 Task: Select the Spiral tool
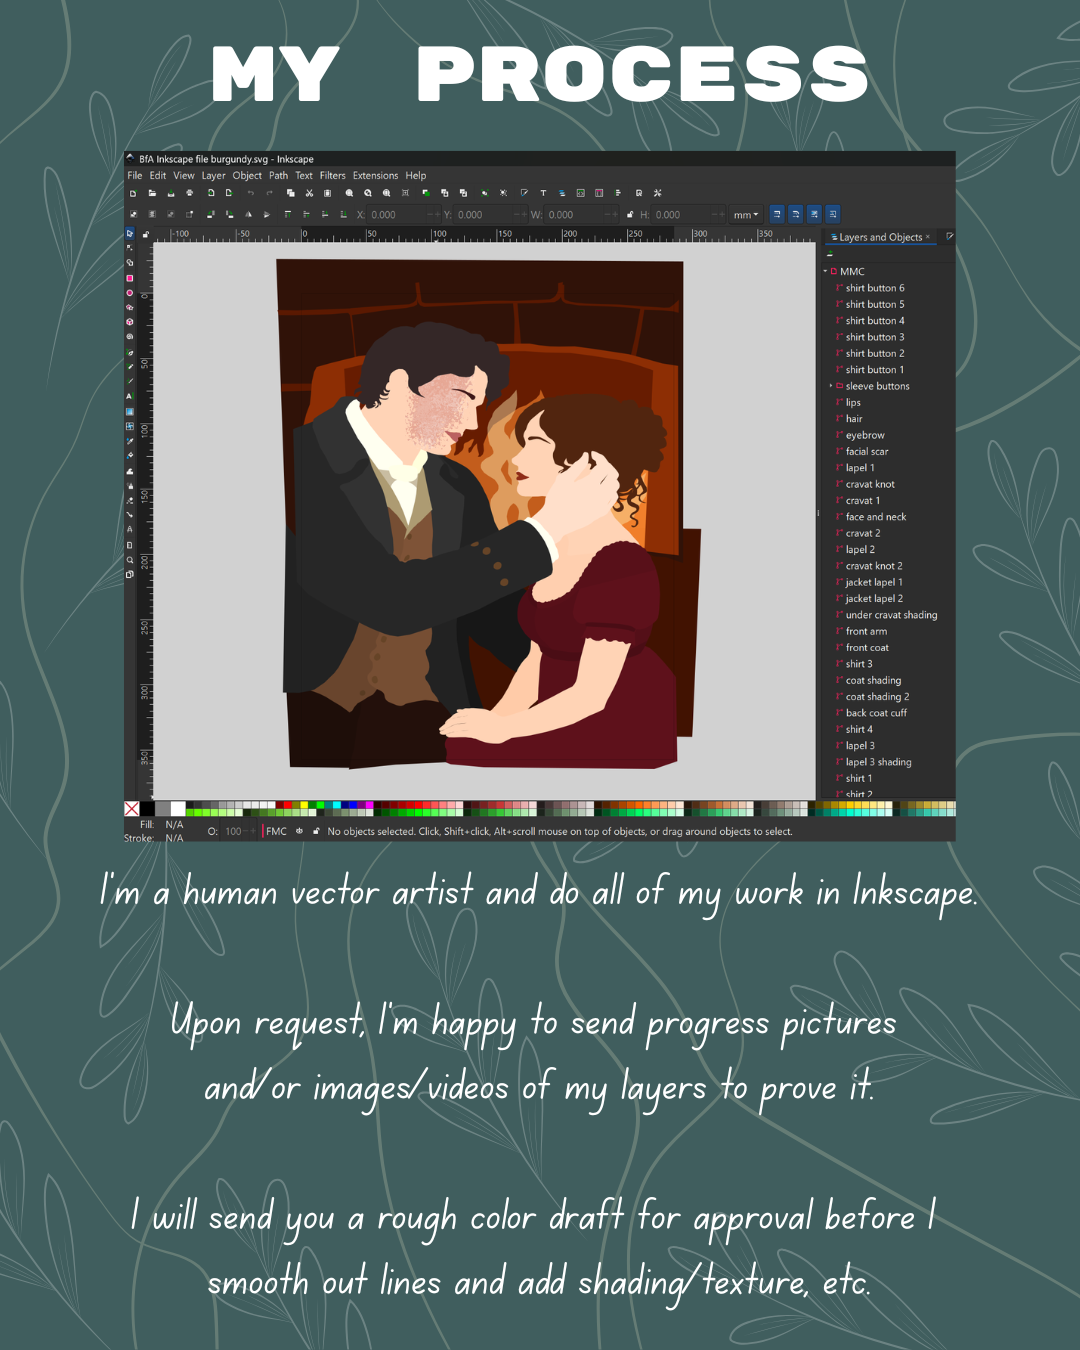pyautogui.click(x=130, y=336)
